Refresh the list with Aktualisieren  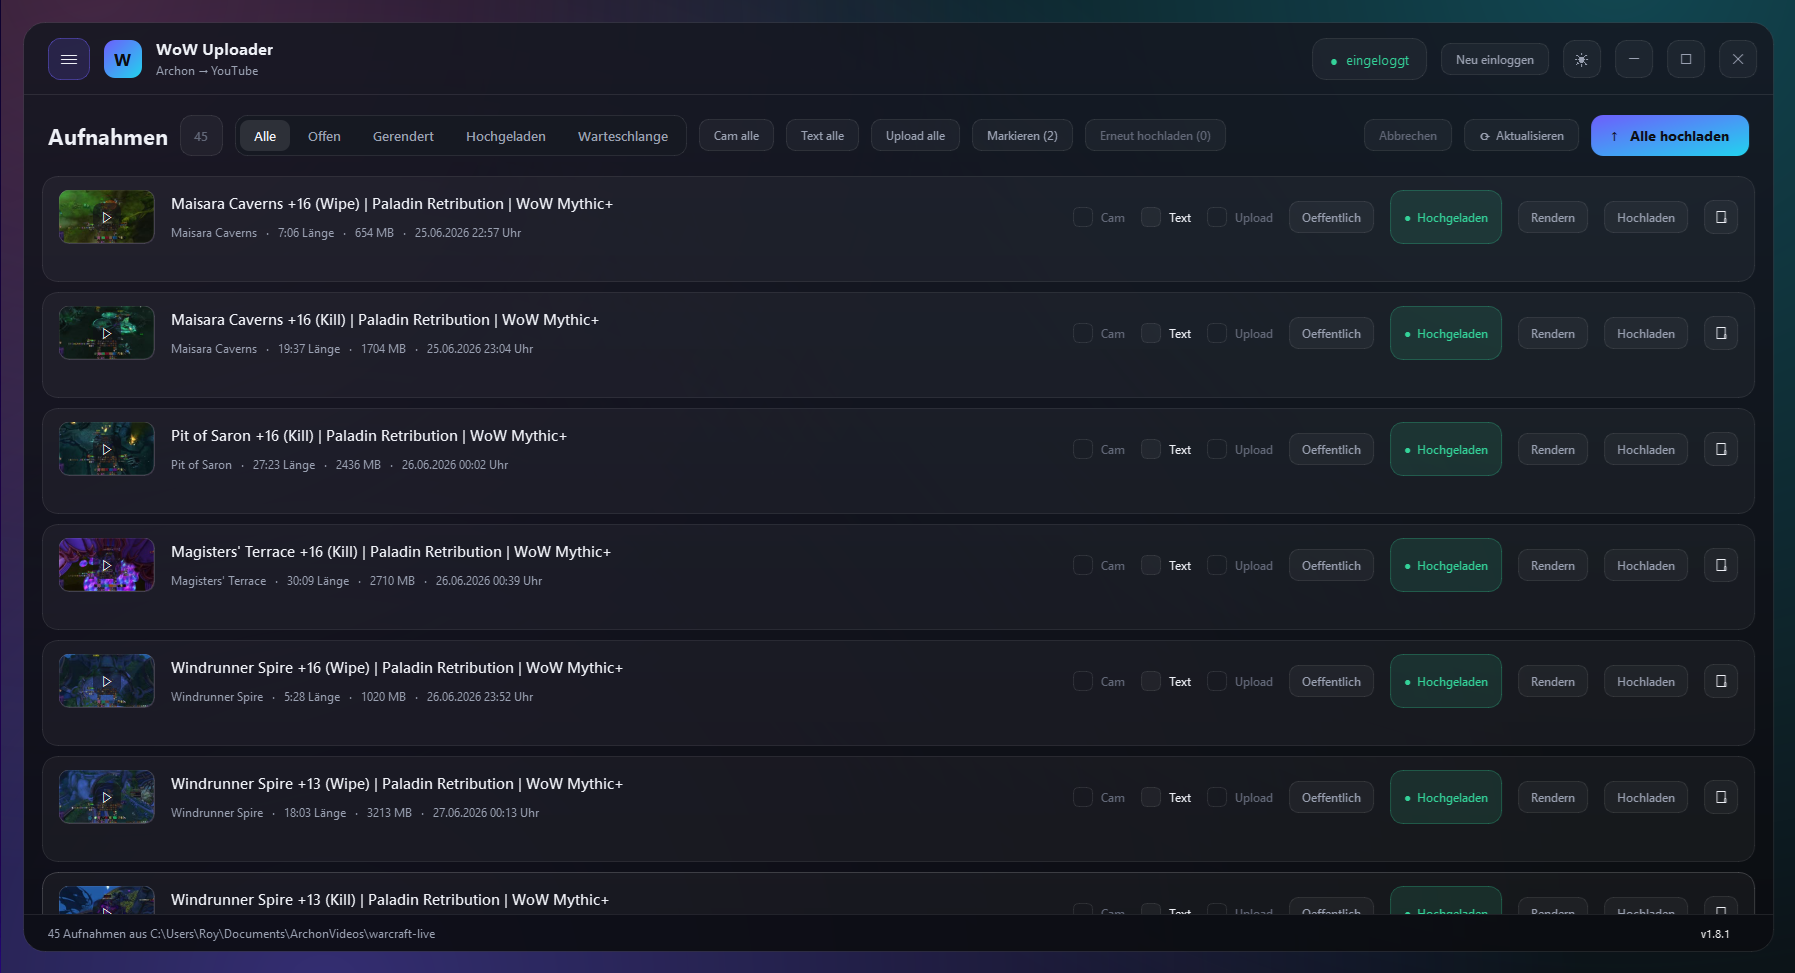pos(1521,136)
